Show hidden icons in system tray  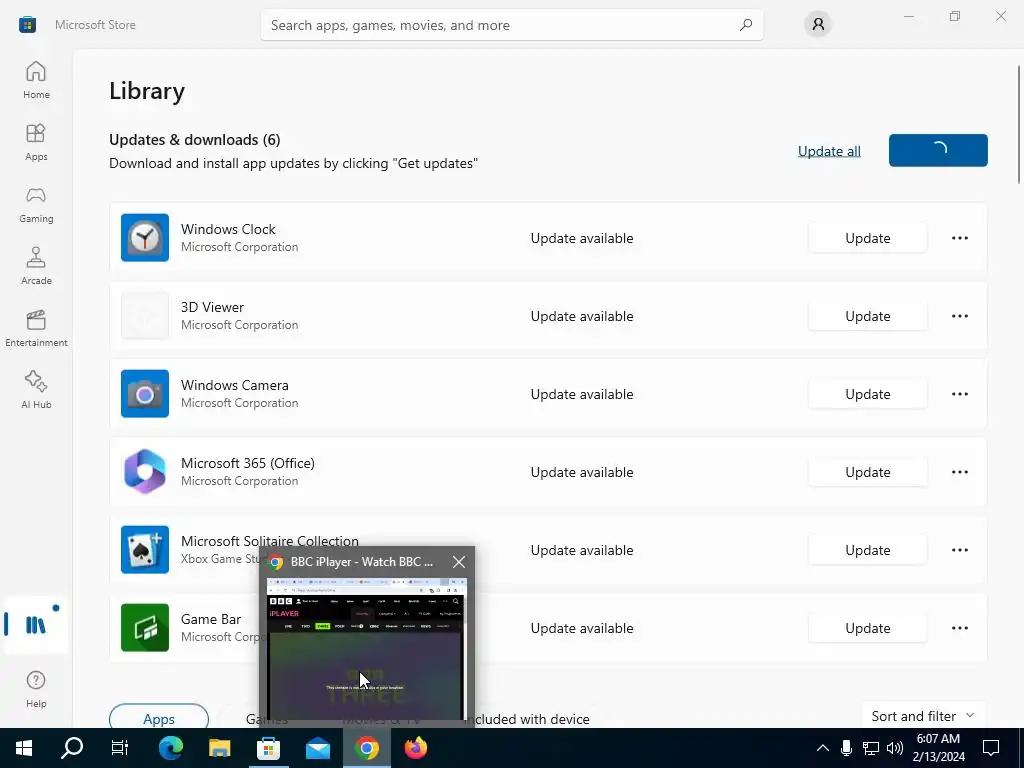pos(823,748)
